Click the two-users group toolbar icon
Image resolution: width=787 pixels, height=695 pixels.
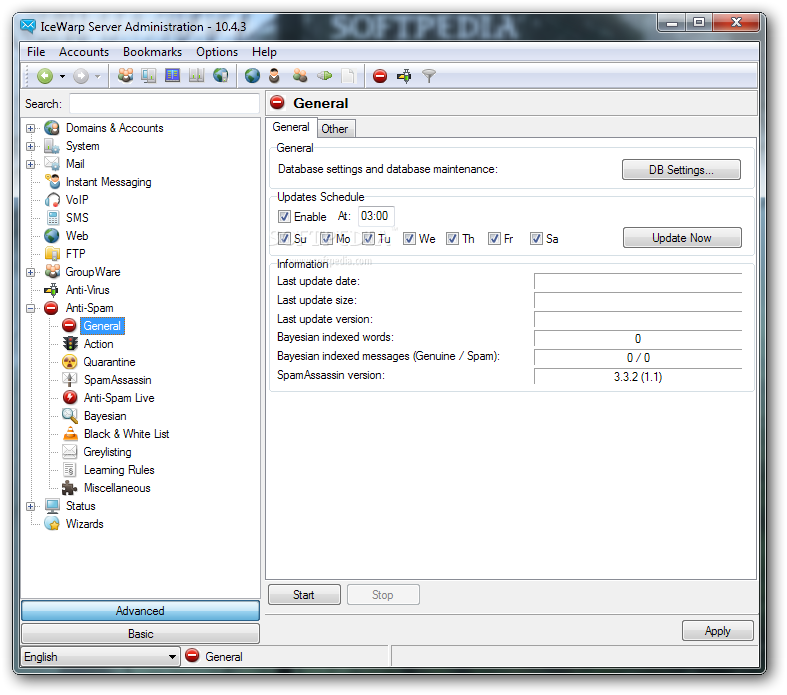click(x=300, y=76)
